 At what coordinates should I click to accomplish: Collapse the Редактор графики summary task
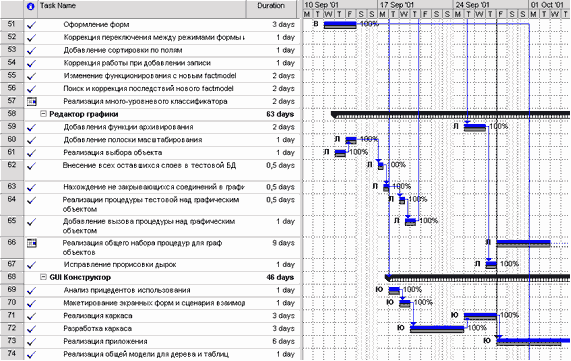[x=43, y=114]
